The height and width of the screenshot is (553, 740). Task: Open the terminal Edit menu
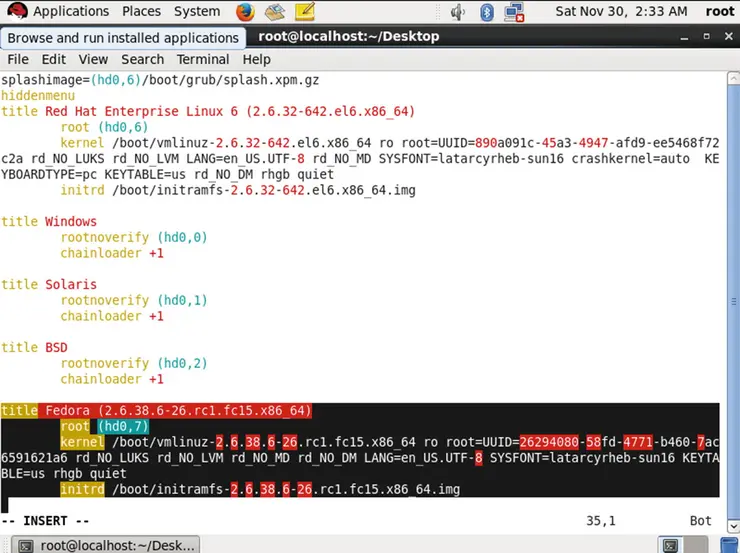click(x=54, y=59)
